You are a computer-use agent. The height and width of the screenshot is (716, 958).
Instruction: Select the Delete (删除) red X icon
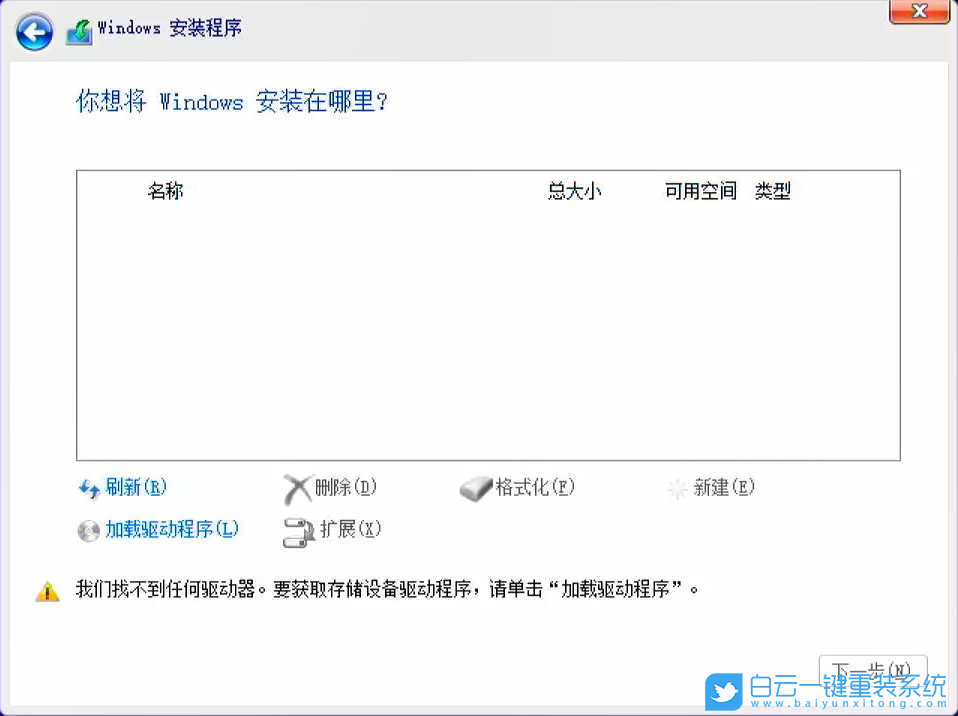point(301,488)
